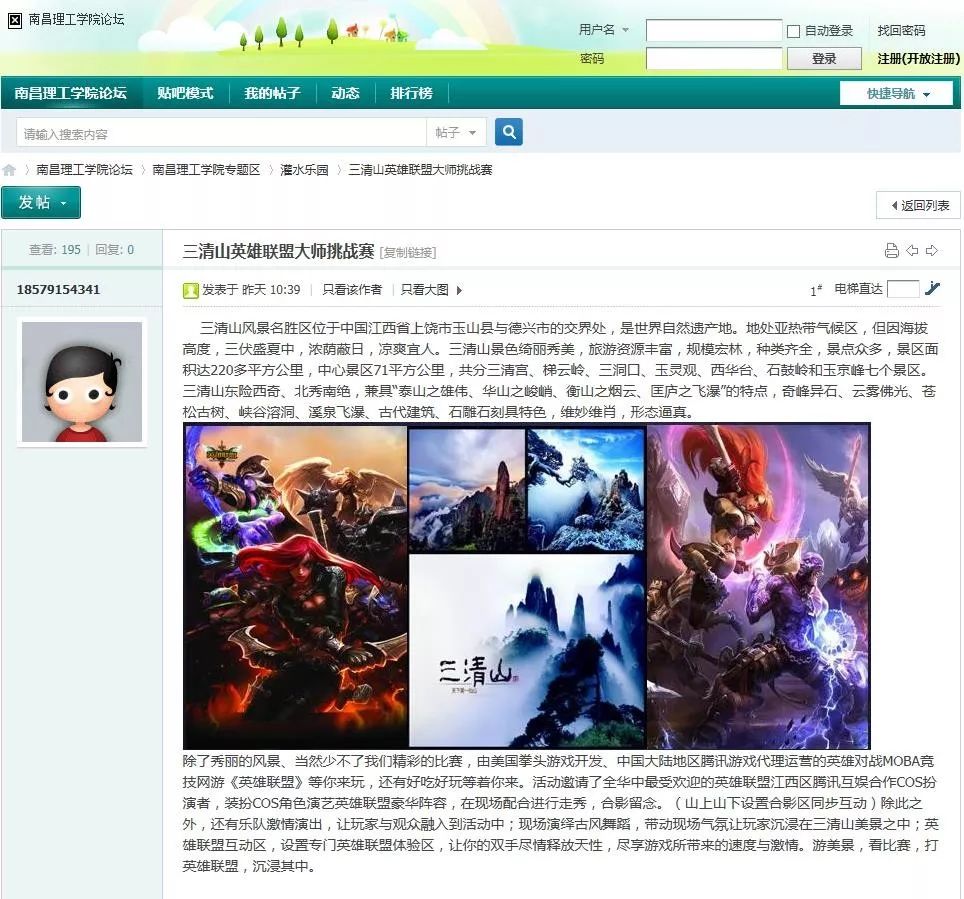This screenshot has height=899, width=964.
Task: Click the post title 三清山英雄联盟大师挑战赛
Action: [x=279, y=251]
